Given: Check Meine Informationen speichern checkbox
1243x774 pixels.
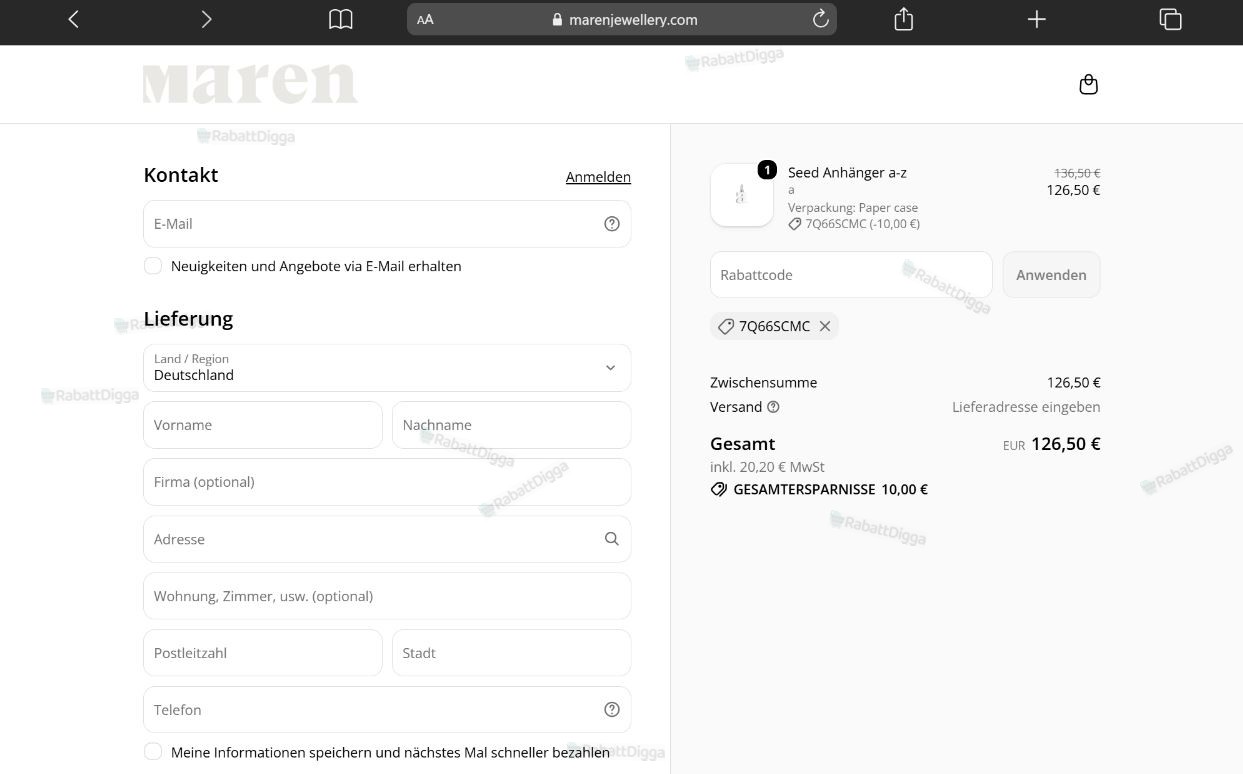Looking at the screenshot, I should coord(153,752).
